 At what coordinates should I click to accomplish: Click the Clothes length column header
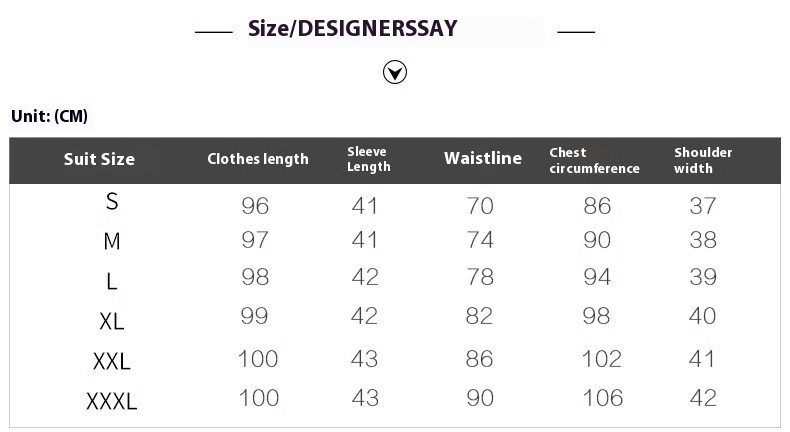(257, 159)
